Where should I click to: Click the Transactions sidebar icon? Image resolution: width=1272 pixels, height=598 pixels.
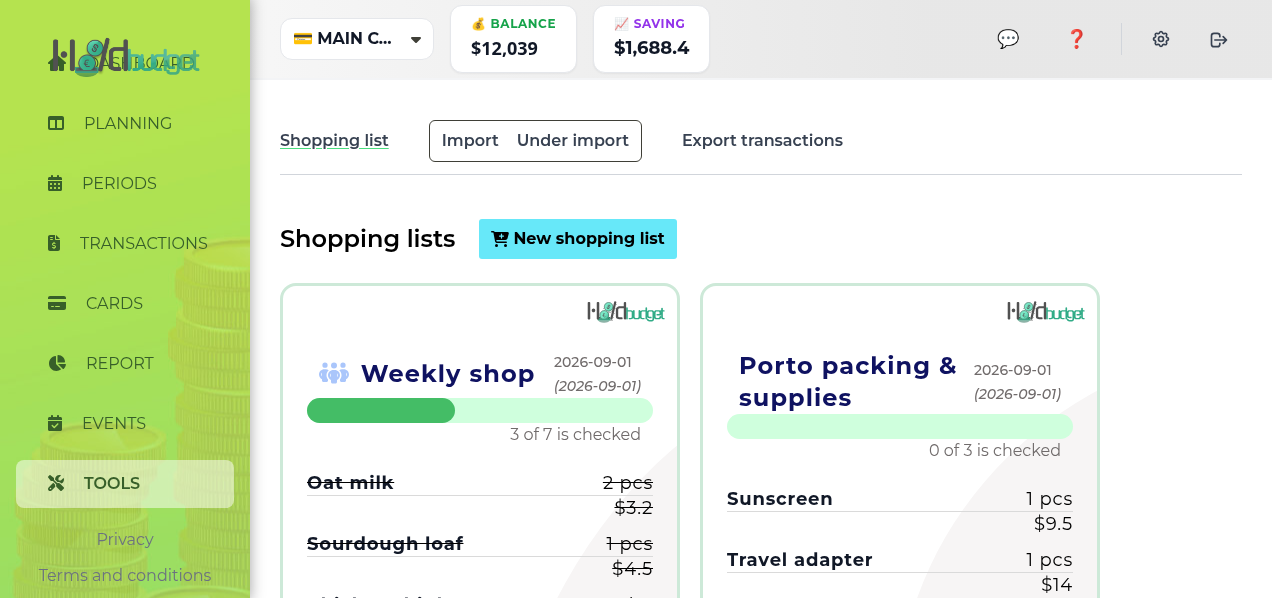click(x=54, y=243)
